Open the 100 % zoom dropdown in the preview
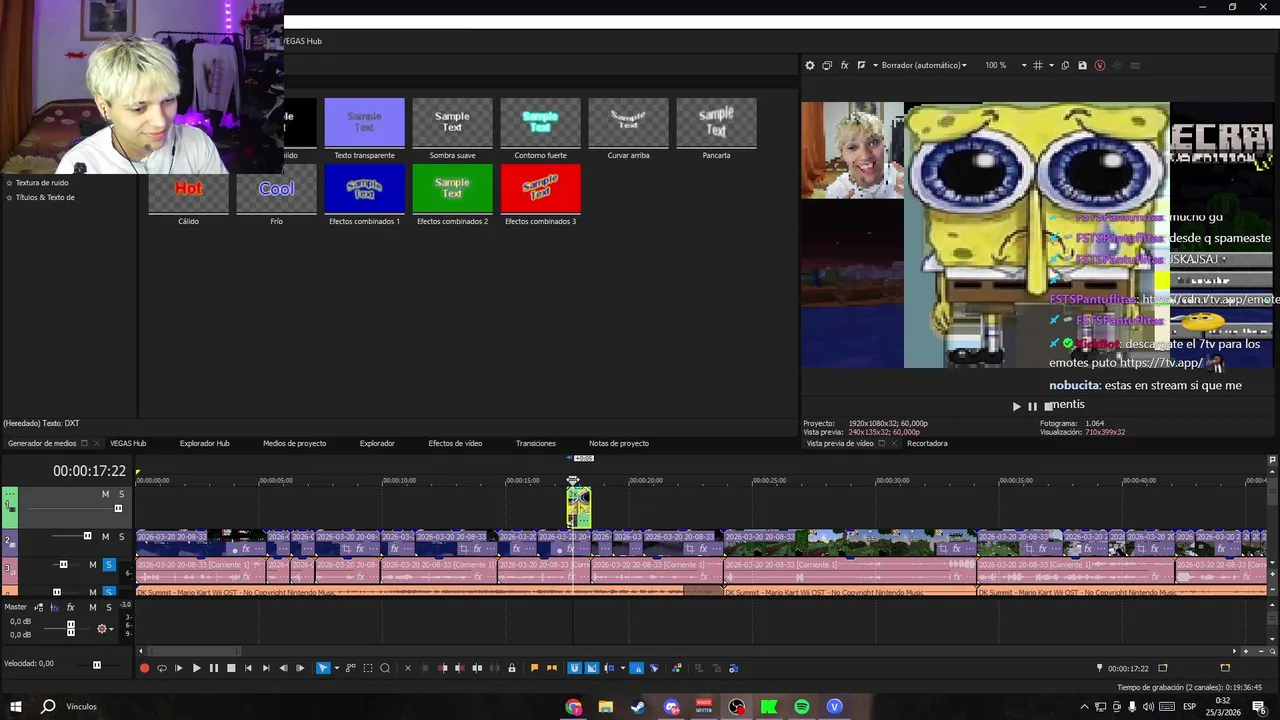This screenshot has height=720, width=1280. 1006,65
